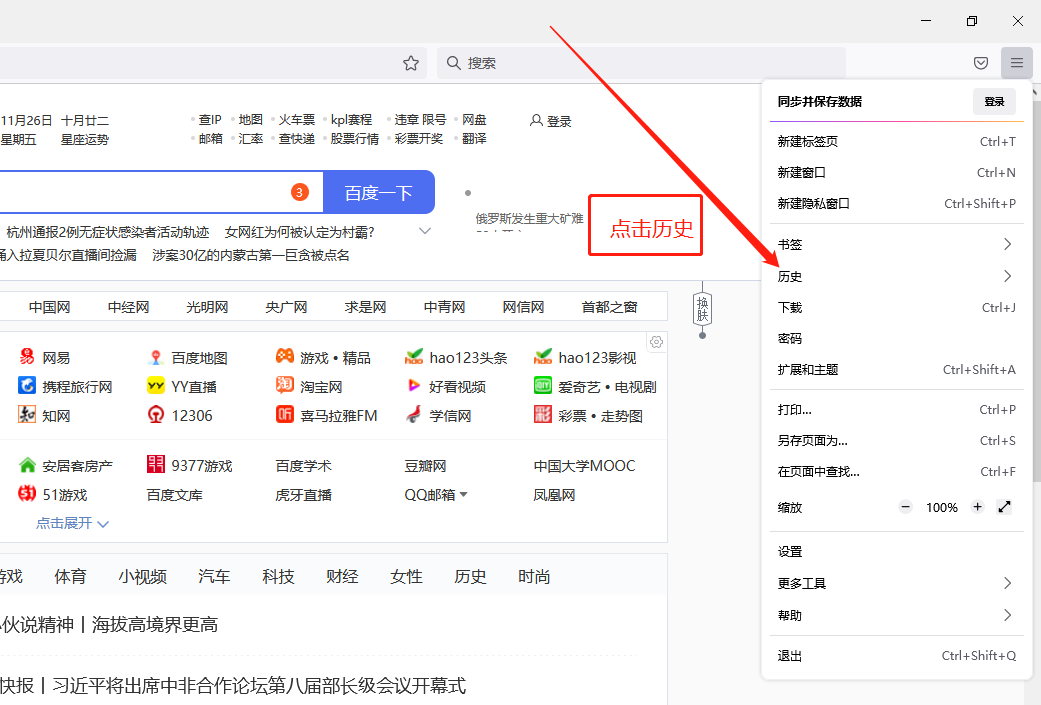Open the 财经 news tab

342,576
